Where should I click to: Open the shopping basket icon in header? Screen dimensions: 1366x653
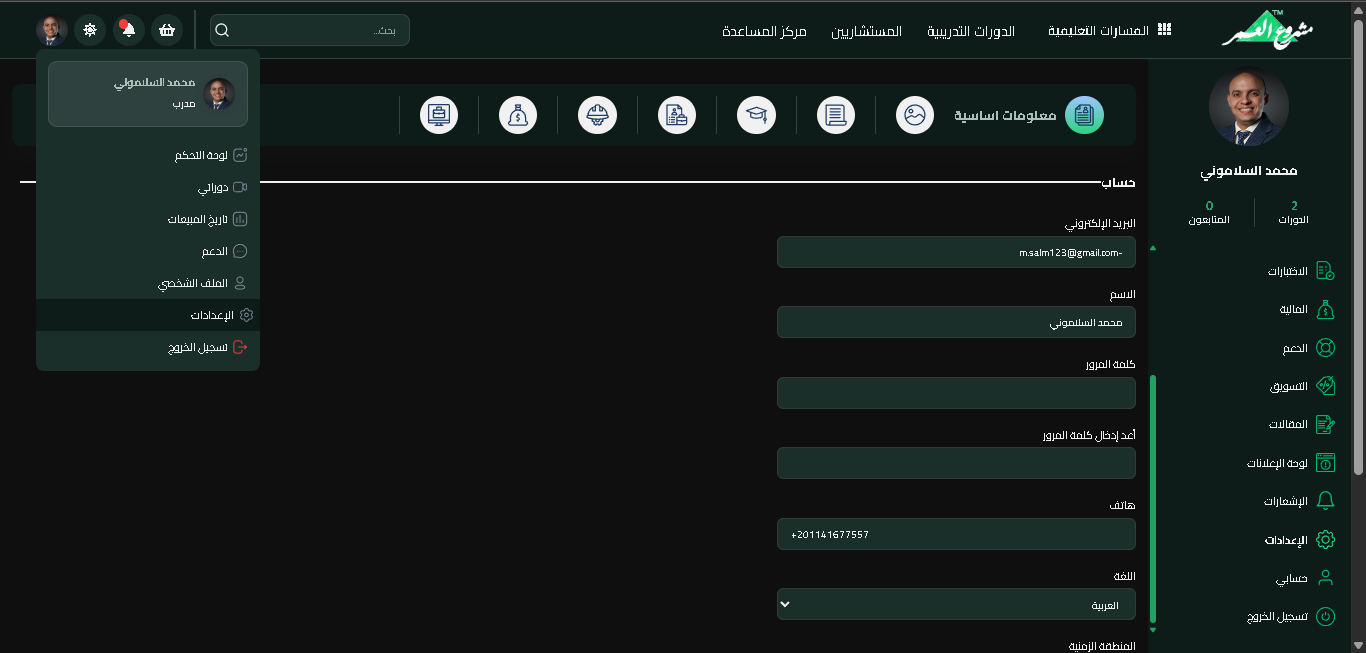point(167,30)
